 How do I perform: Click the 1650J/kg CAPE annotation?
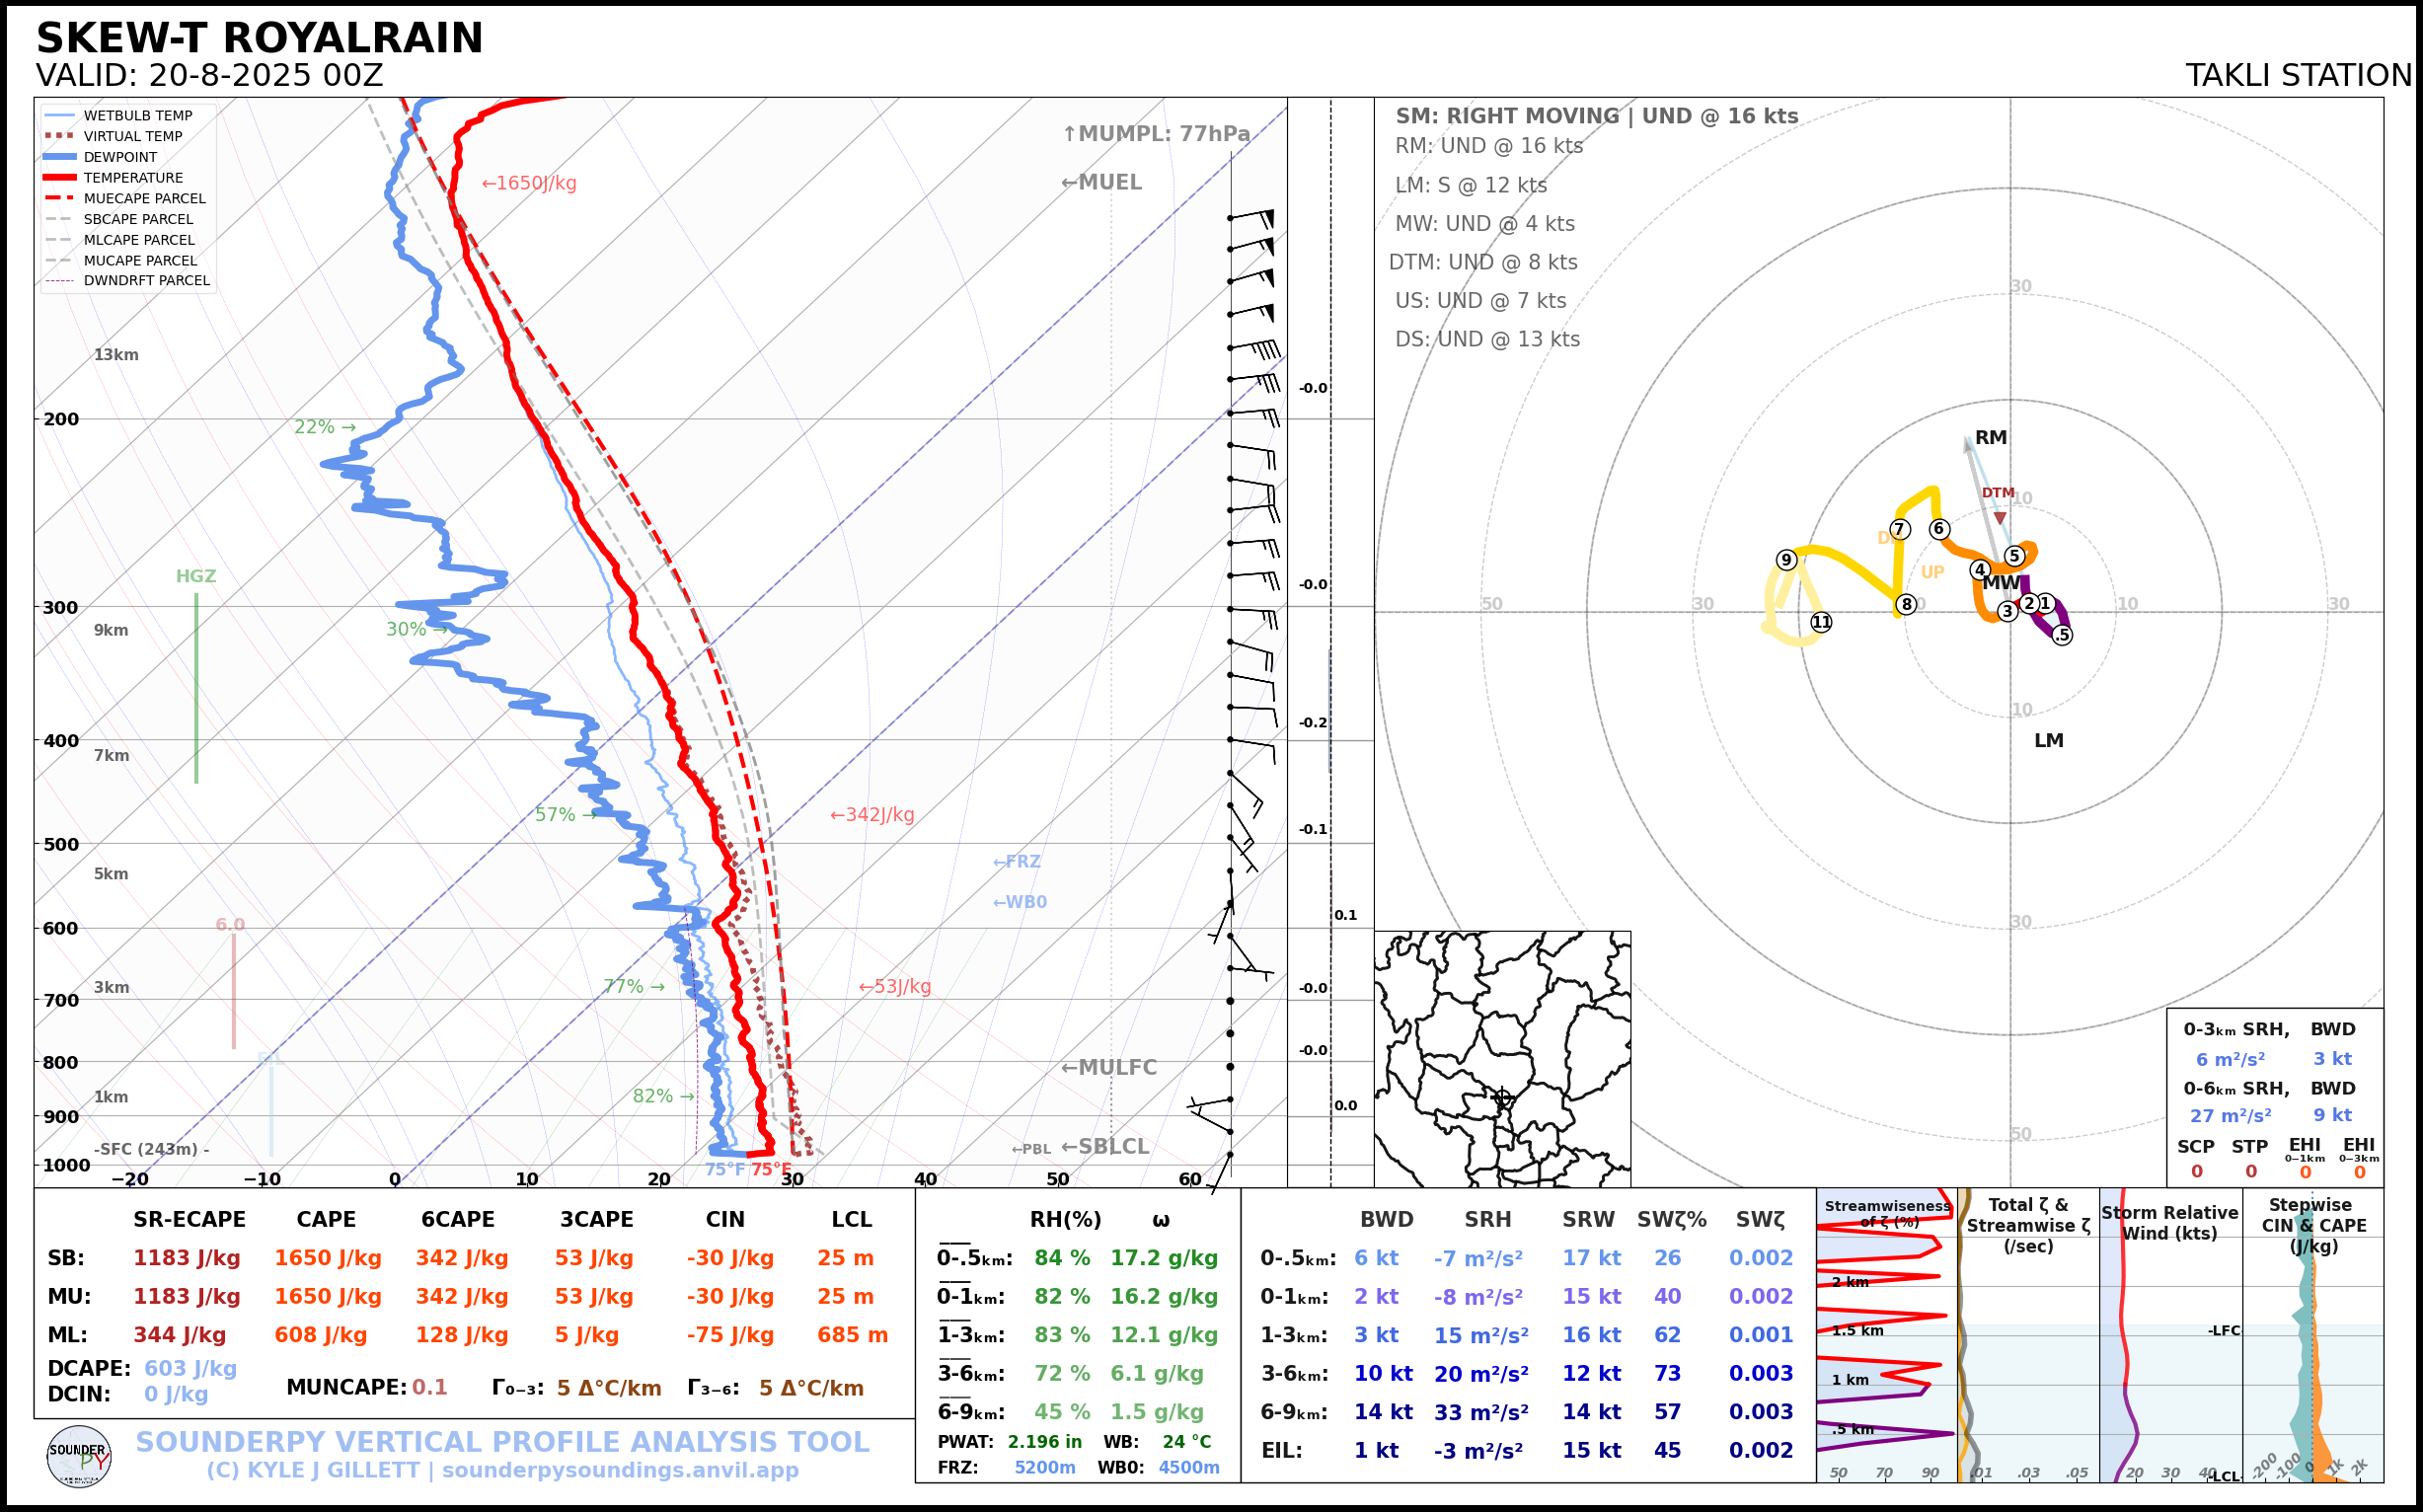tap(529, 183)
